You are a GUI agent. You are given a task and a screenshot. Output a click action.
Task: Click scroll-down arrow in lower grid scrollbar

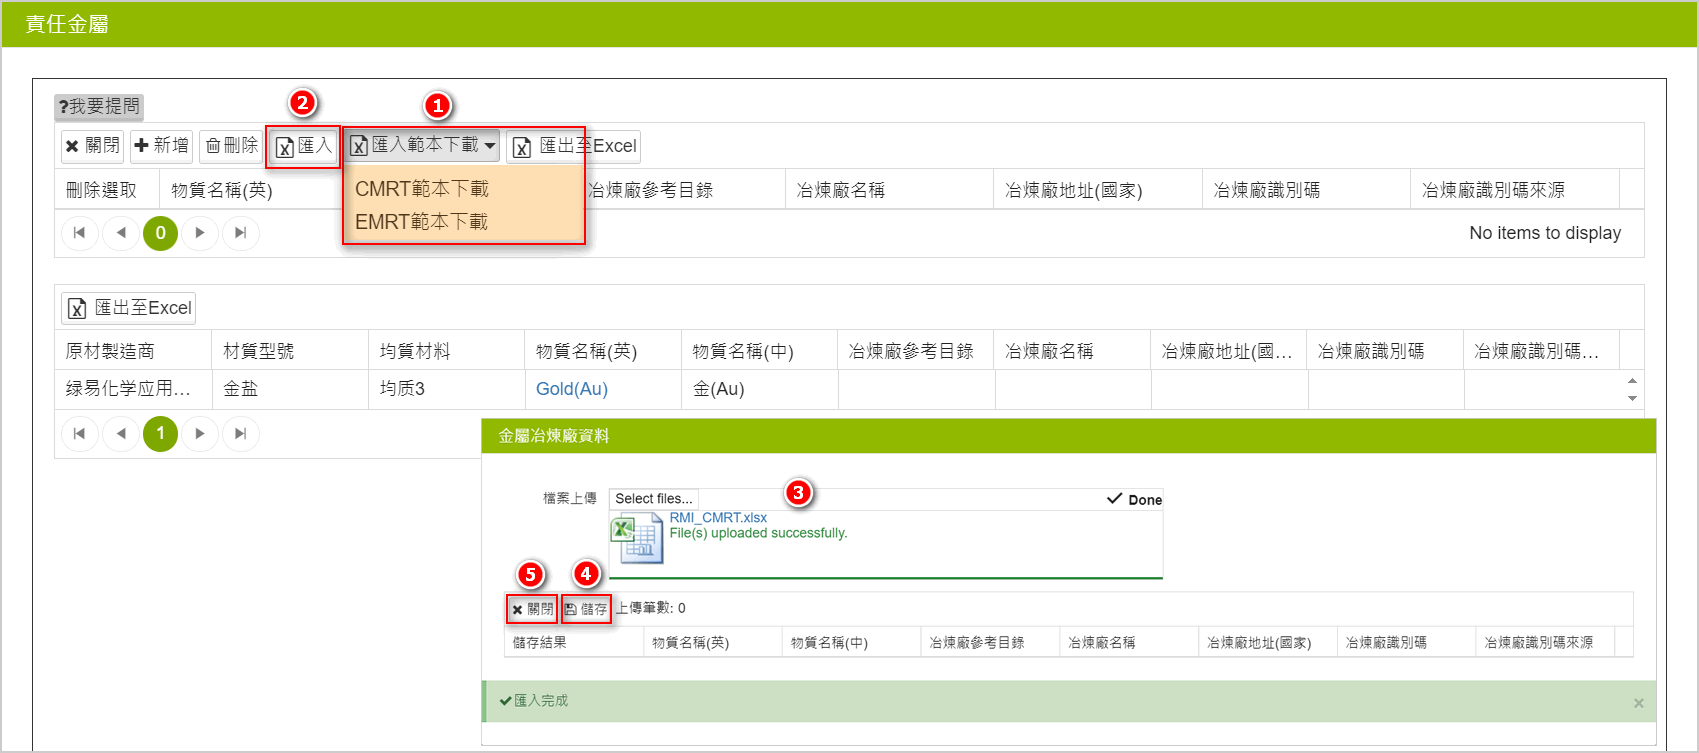[x=1632, y=398]
